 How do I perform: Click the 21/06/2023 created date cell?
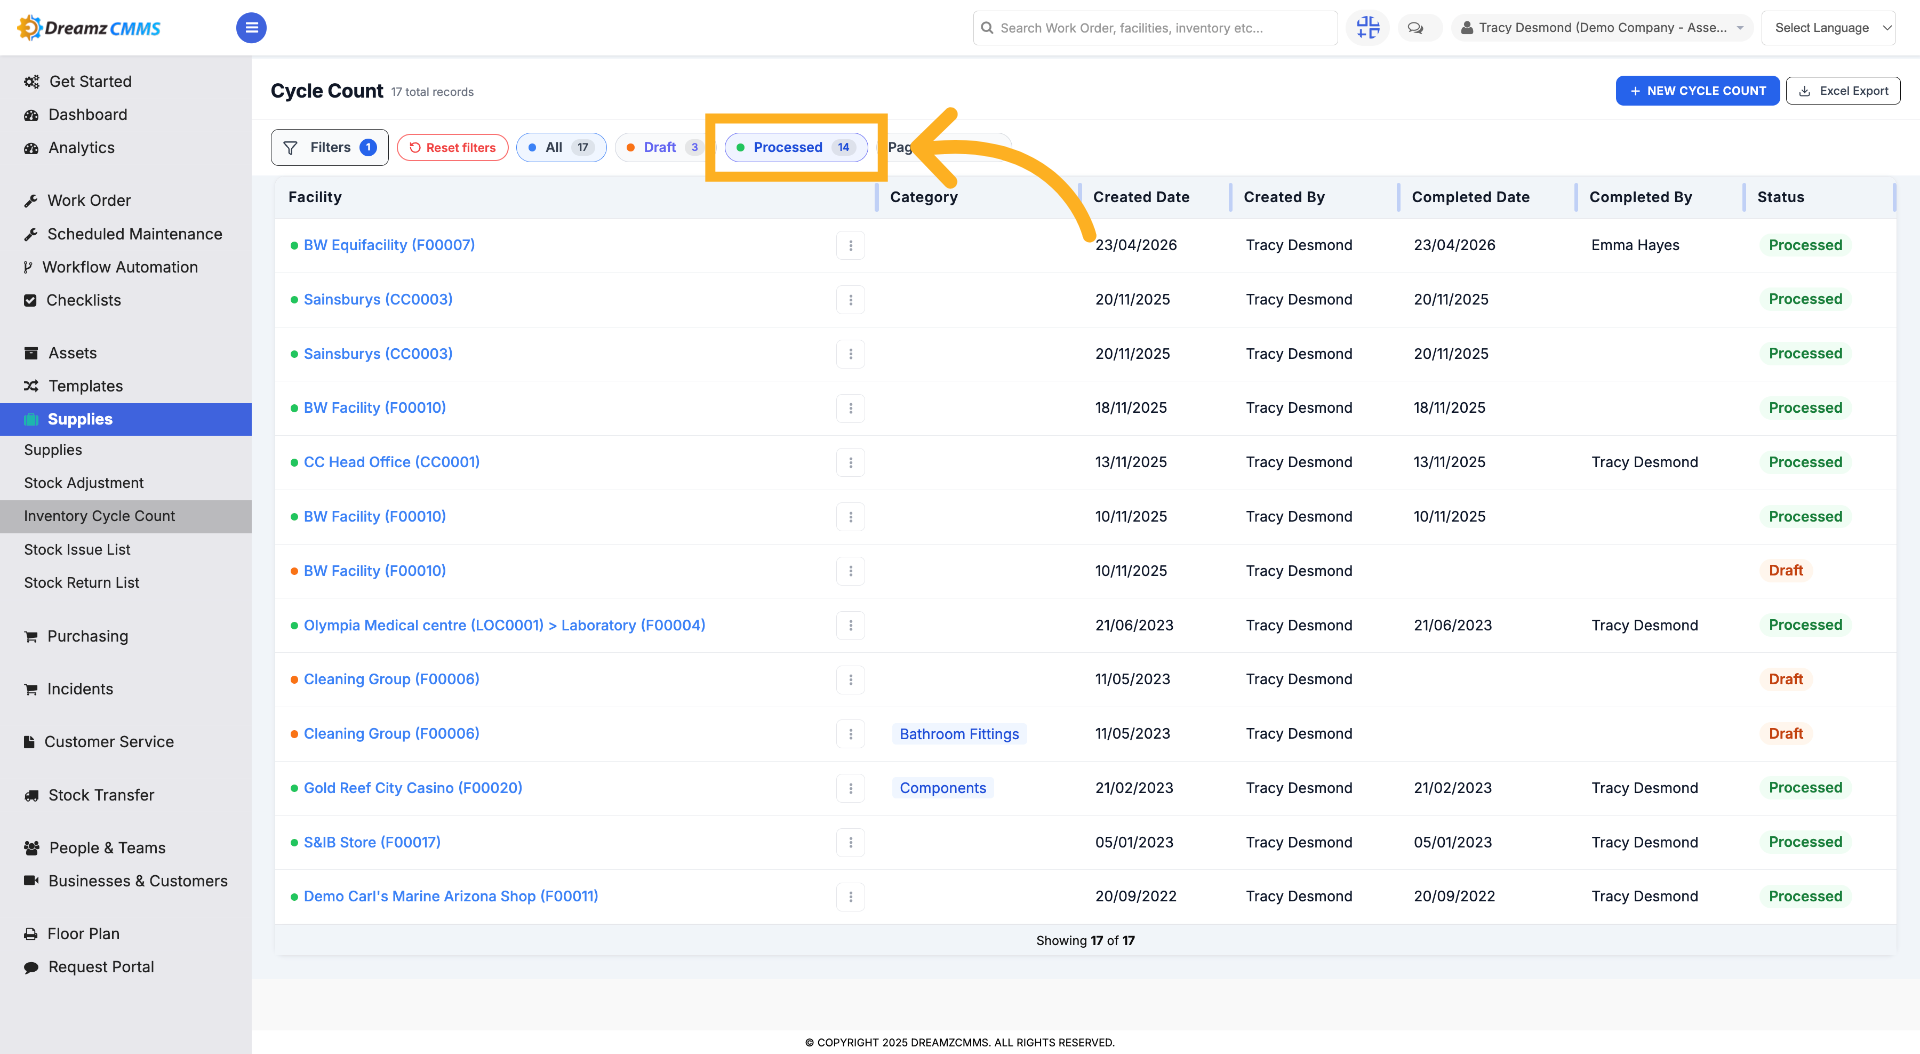click(1134, 625)
